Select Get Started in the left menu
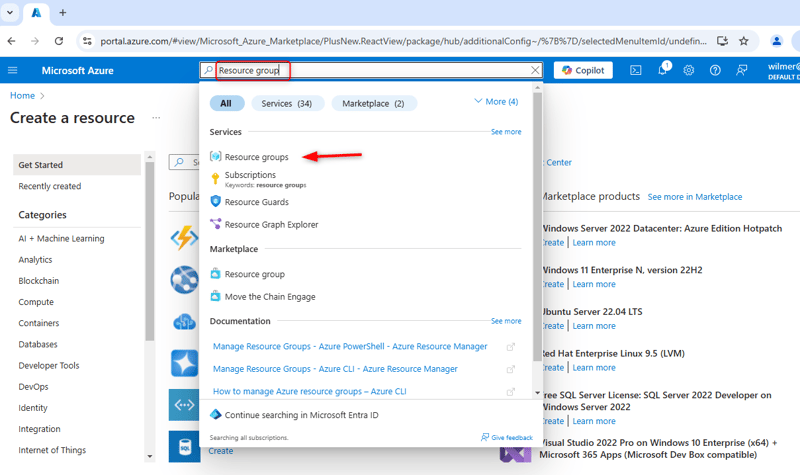 coord(77,165)
